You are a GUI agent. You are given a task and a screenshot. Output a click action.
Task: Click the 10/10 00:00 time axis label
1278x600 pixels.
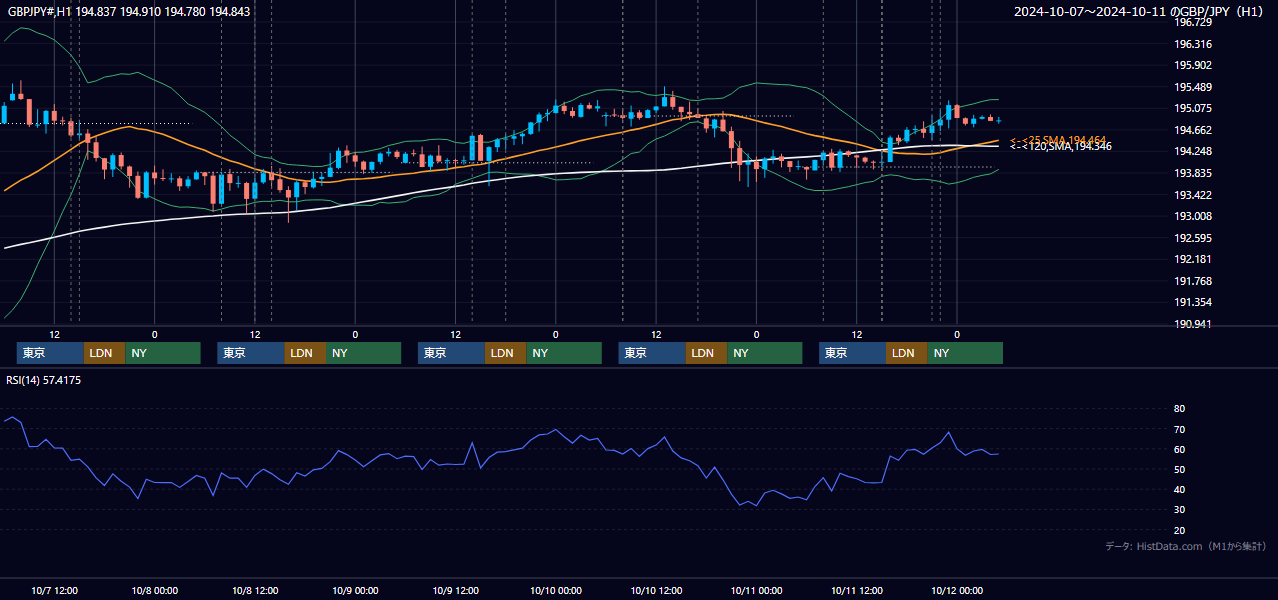point(556,590)
